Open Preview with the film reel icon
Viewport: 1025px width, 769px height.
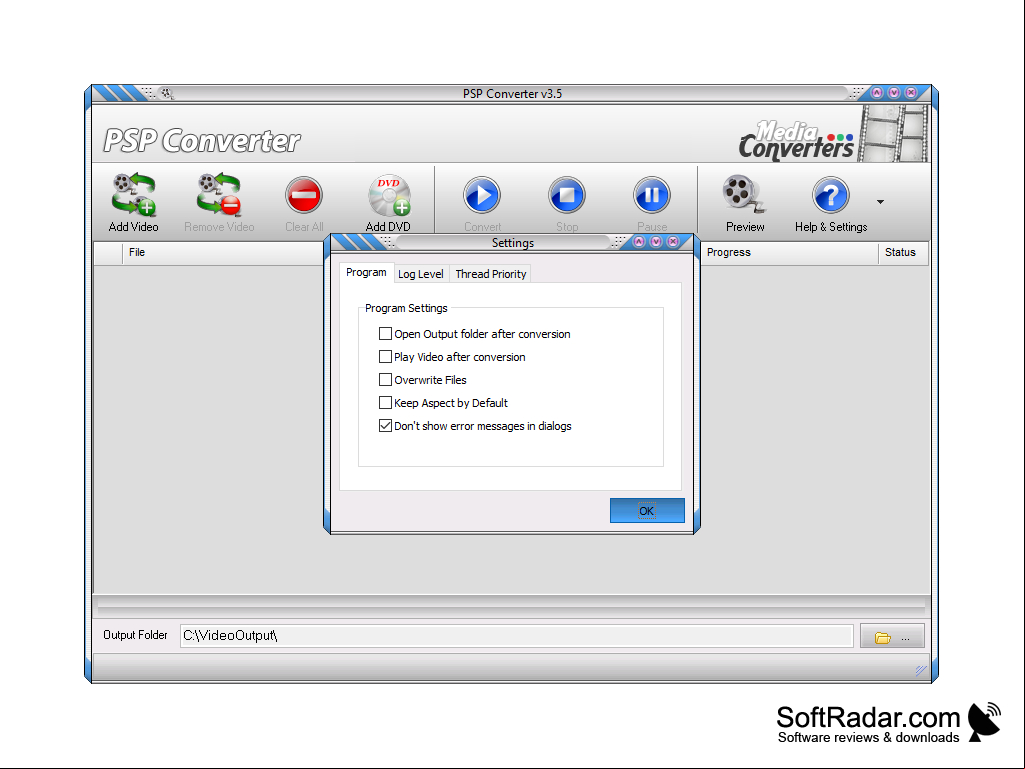tap(744, 195)
